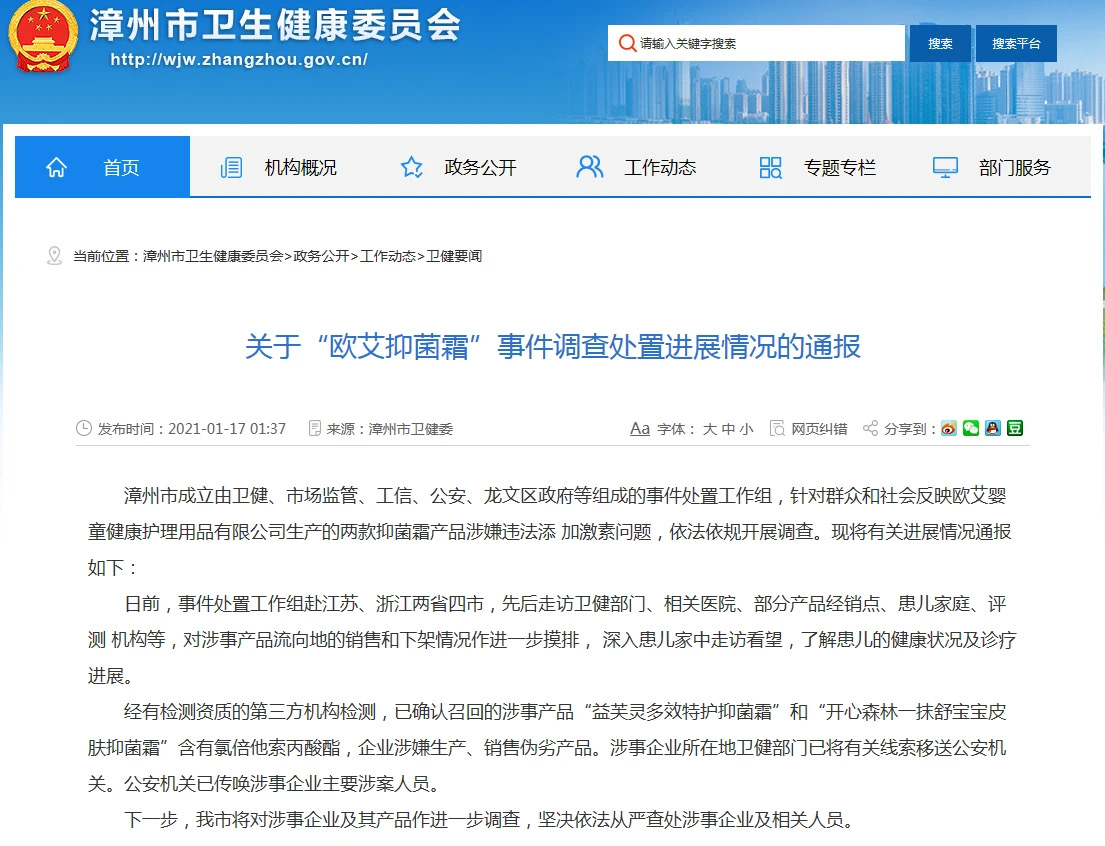Open the 工作动态 menu item
1105x846 pixels.
coord(660,168)
